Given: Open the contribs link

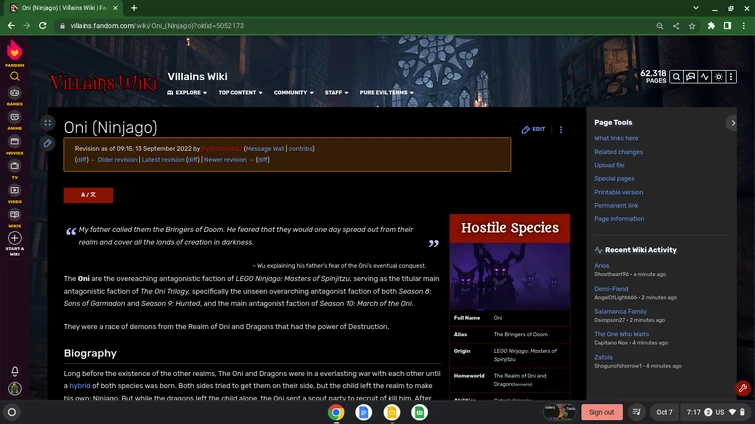Looking at the screenshot, I should [x=300, y=149].
